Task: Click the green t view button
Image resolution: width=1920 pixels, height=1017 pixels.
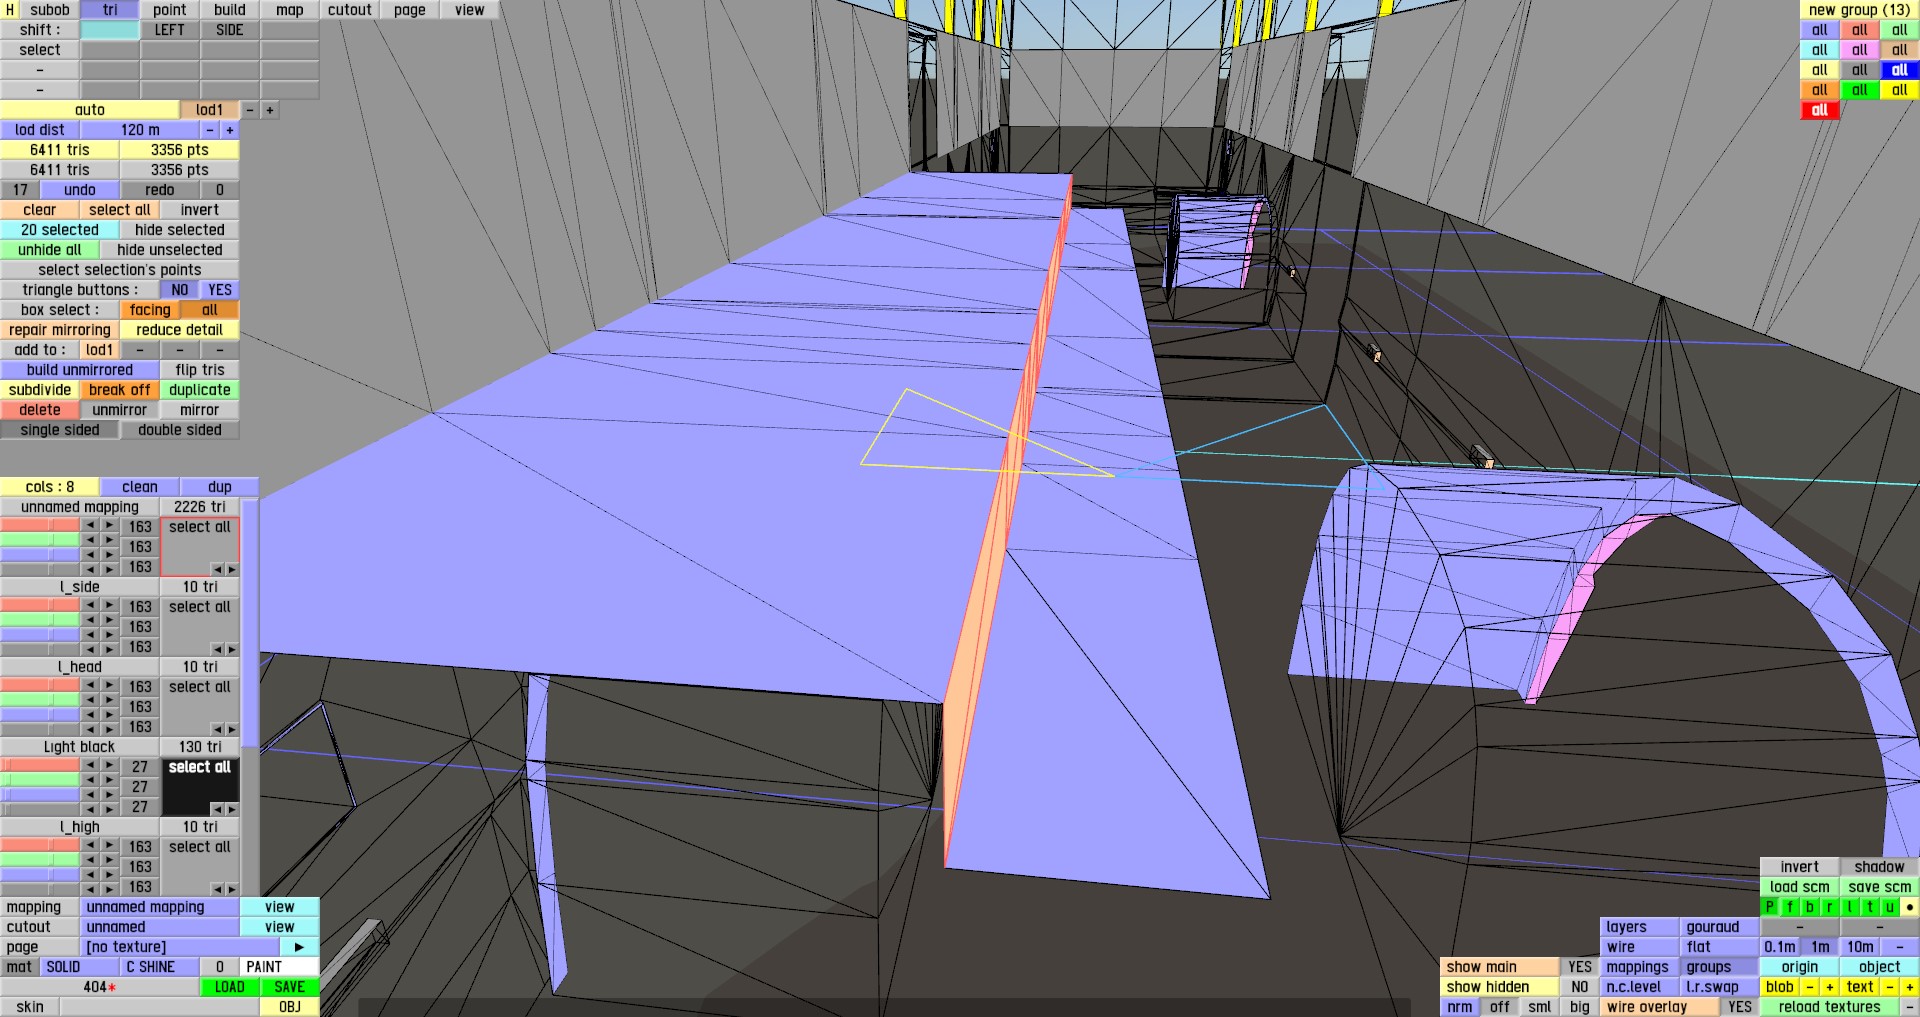Action: pos(1870,907)
